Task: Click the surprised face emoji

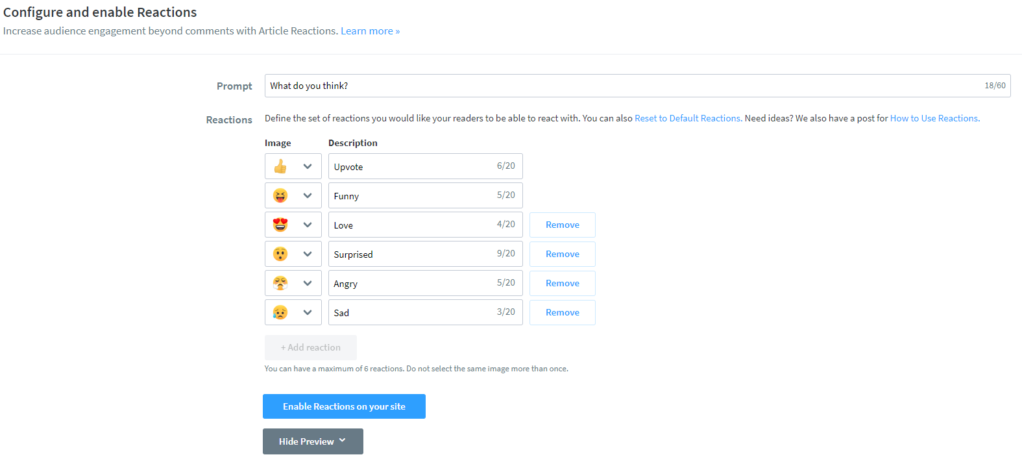Action: [x=280, y=254]
